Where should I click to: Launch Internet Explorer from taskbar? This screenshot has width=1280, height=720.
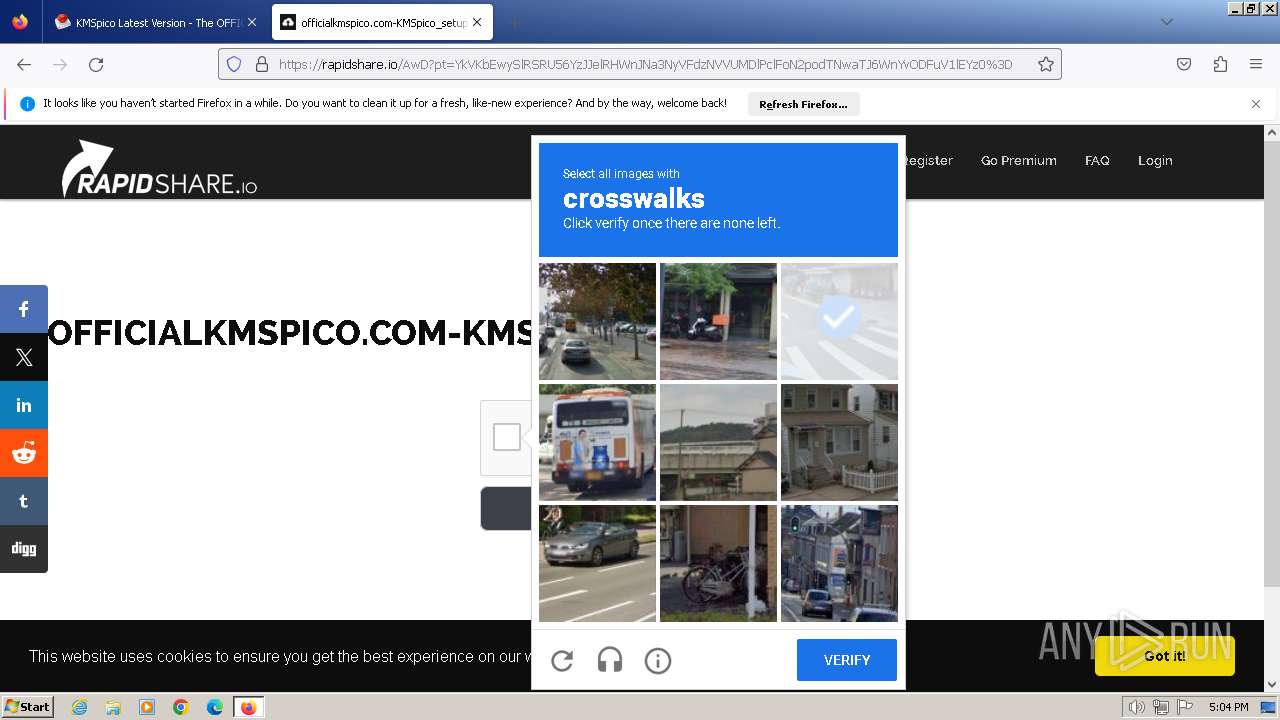[79, 707]
